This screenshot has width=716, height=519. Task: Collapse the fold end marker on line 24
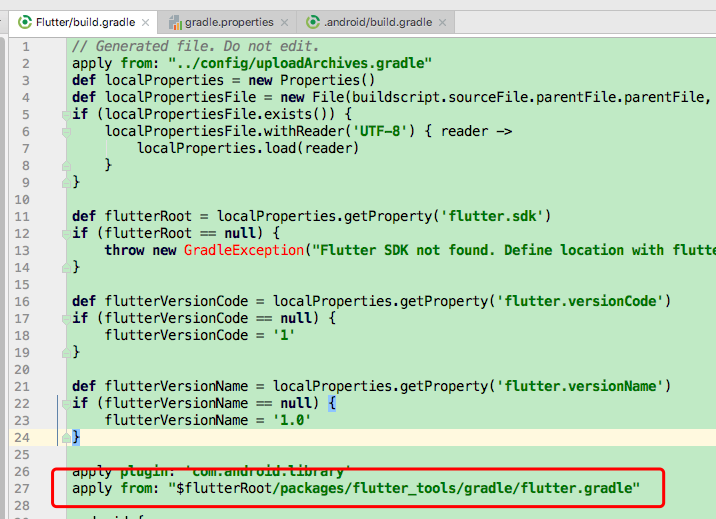(x=66, y=438)
